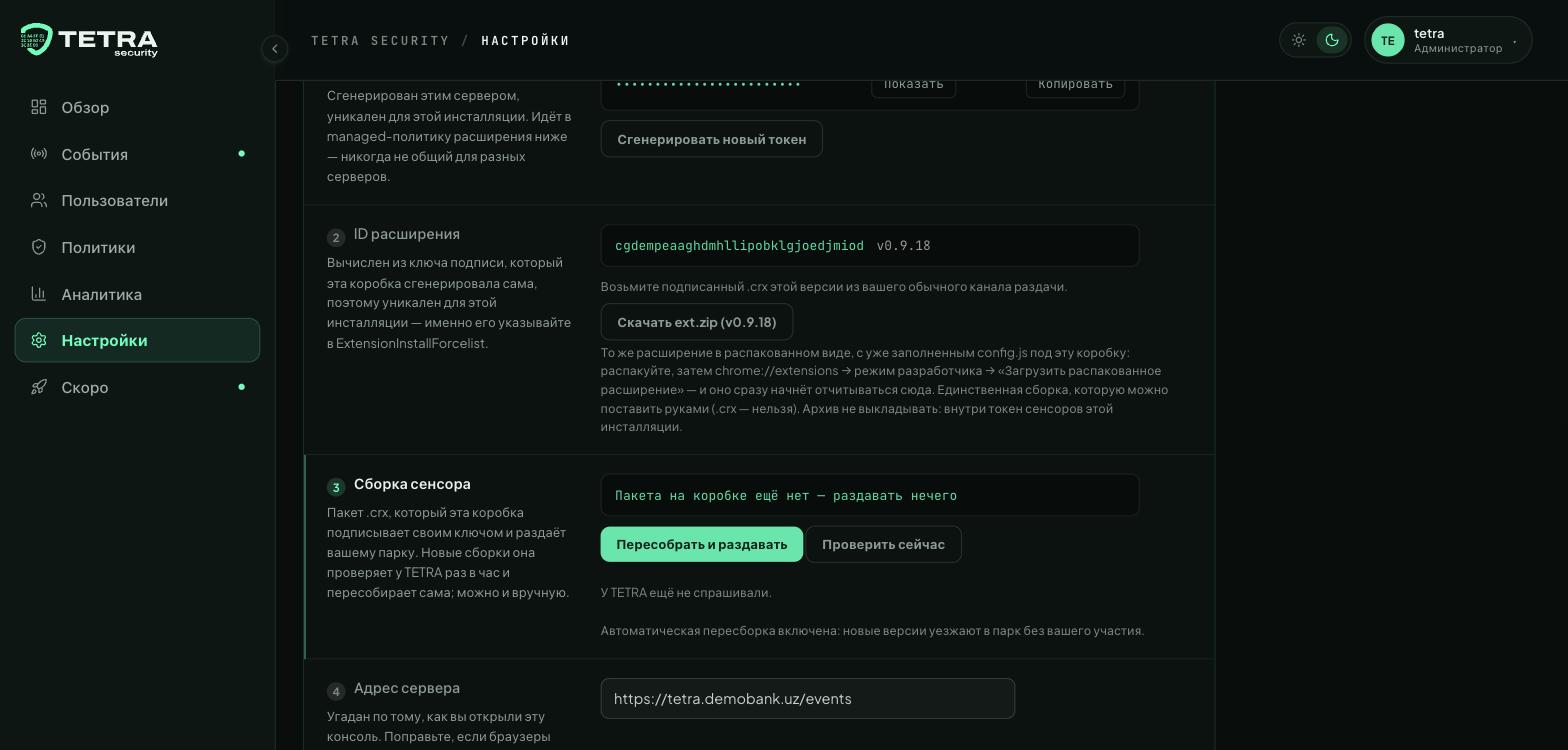
Task: Click status text Пакета на коробке ещё нет
Action: 786,496
